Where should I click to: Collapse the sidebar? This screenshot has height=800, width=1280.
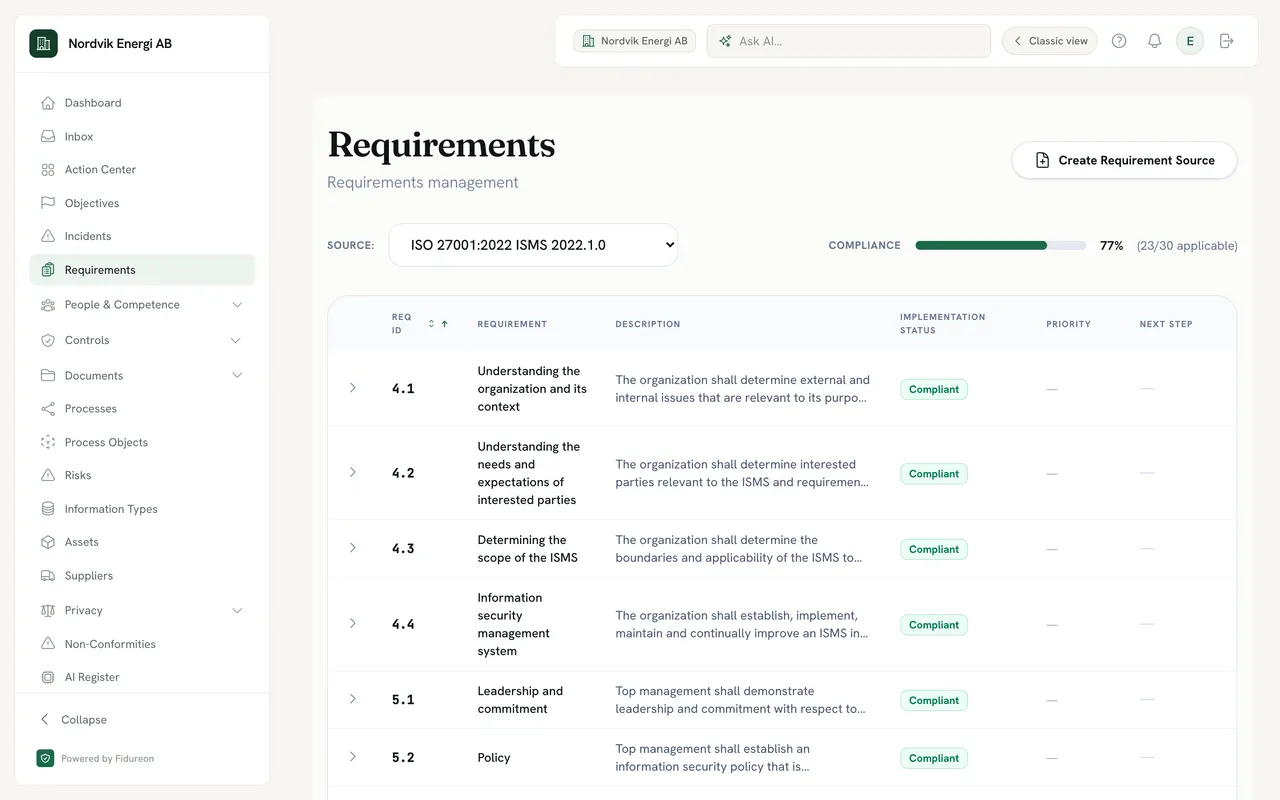tap(74, 720)
